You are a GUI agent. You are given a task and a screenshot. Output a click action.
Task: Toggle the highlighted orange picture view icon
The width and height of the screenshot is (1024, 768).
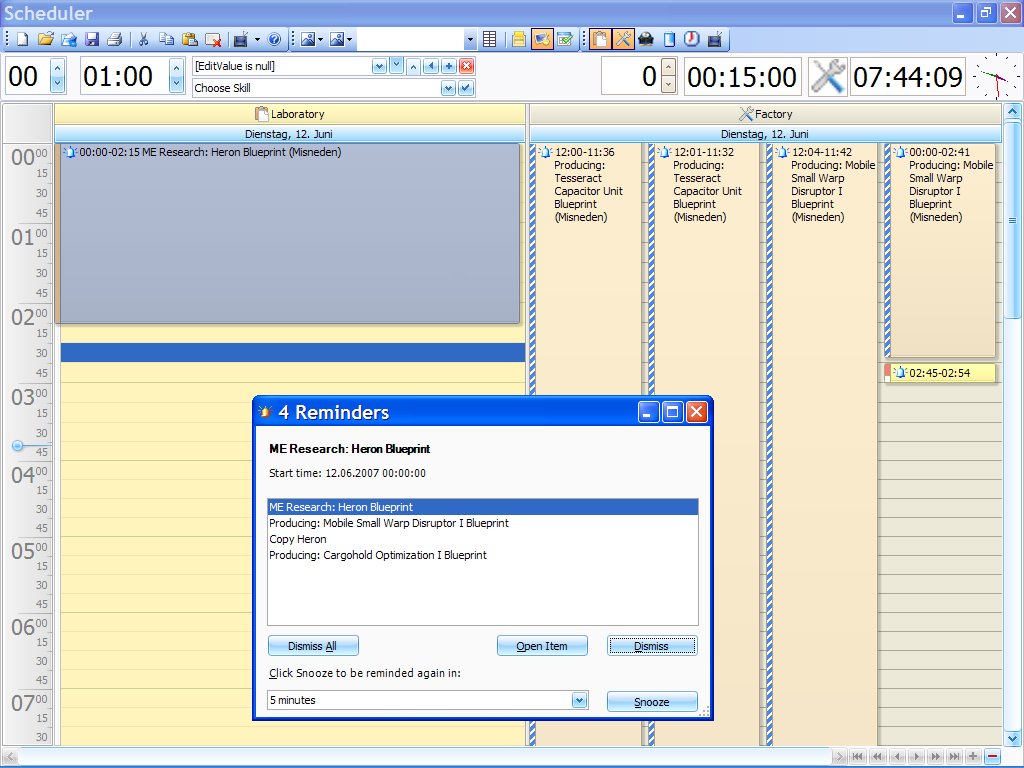click(542, 40)
